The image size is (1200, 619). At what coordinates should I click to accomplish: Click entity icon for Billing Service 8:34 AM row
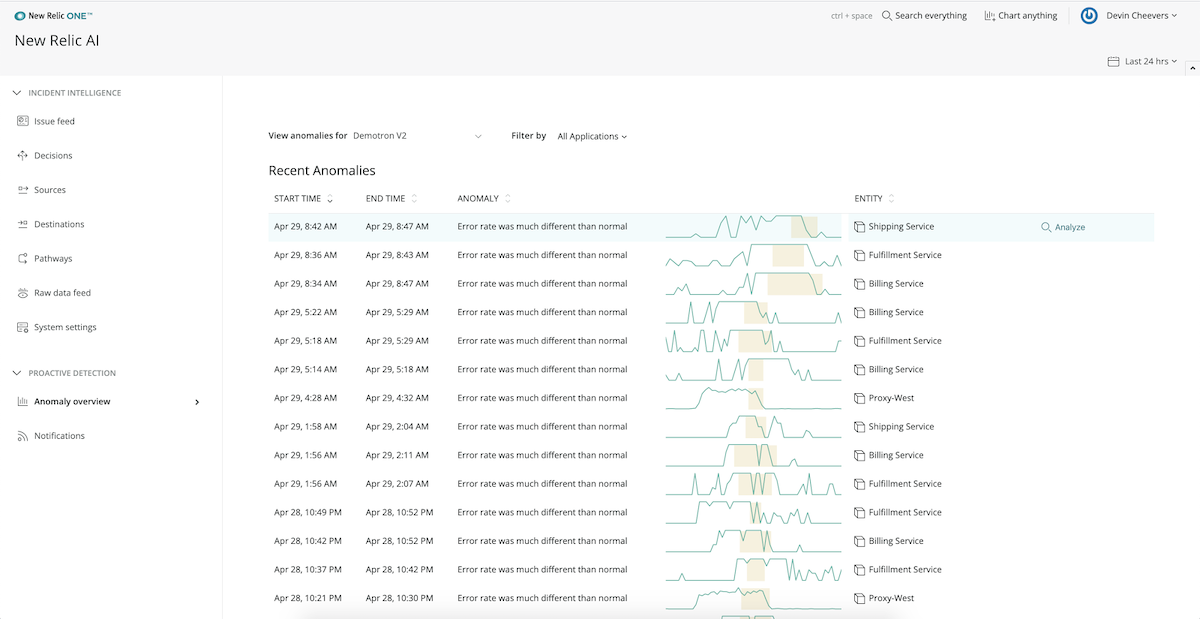point(860,284)
